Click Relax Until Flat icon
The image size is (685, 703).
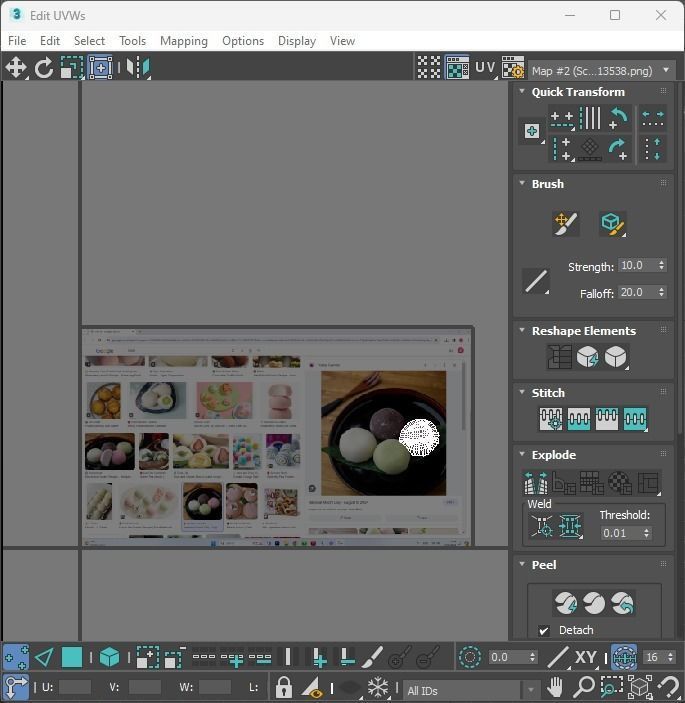[x=587, y=357]
